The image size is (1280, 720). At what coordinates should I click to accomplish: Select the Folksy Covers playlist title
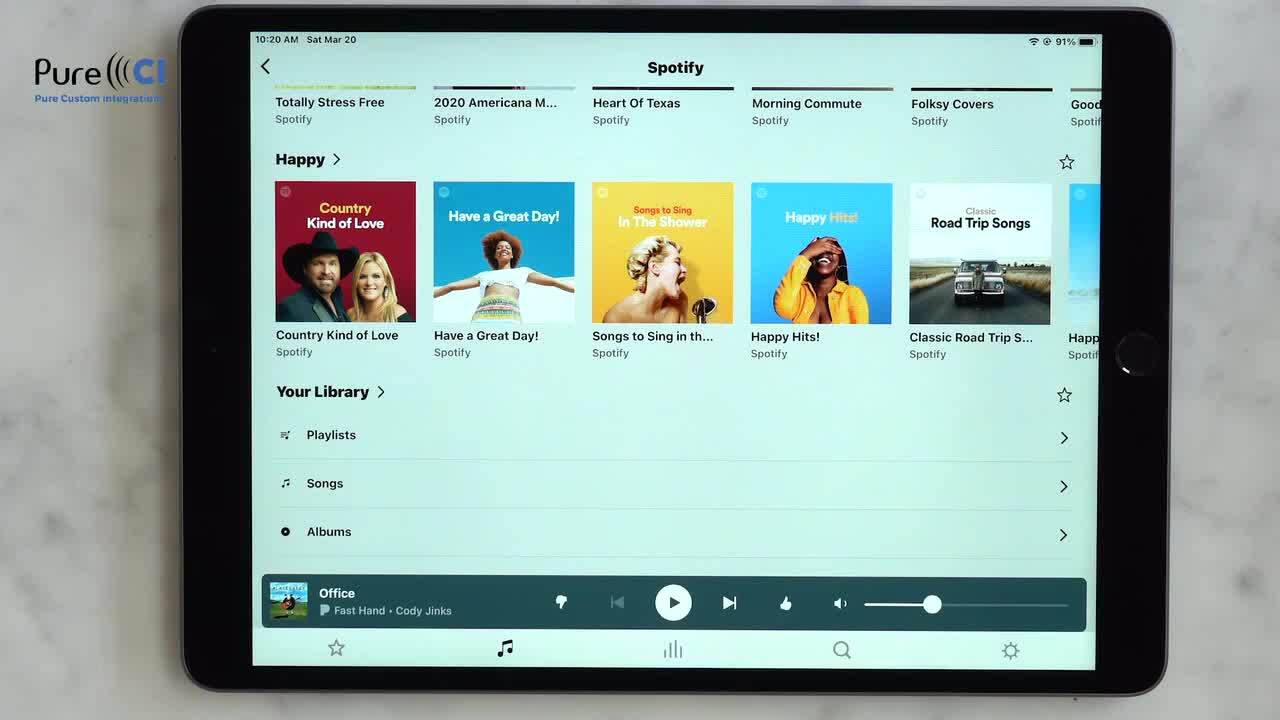point(952,104)
